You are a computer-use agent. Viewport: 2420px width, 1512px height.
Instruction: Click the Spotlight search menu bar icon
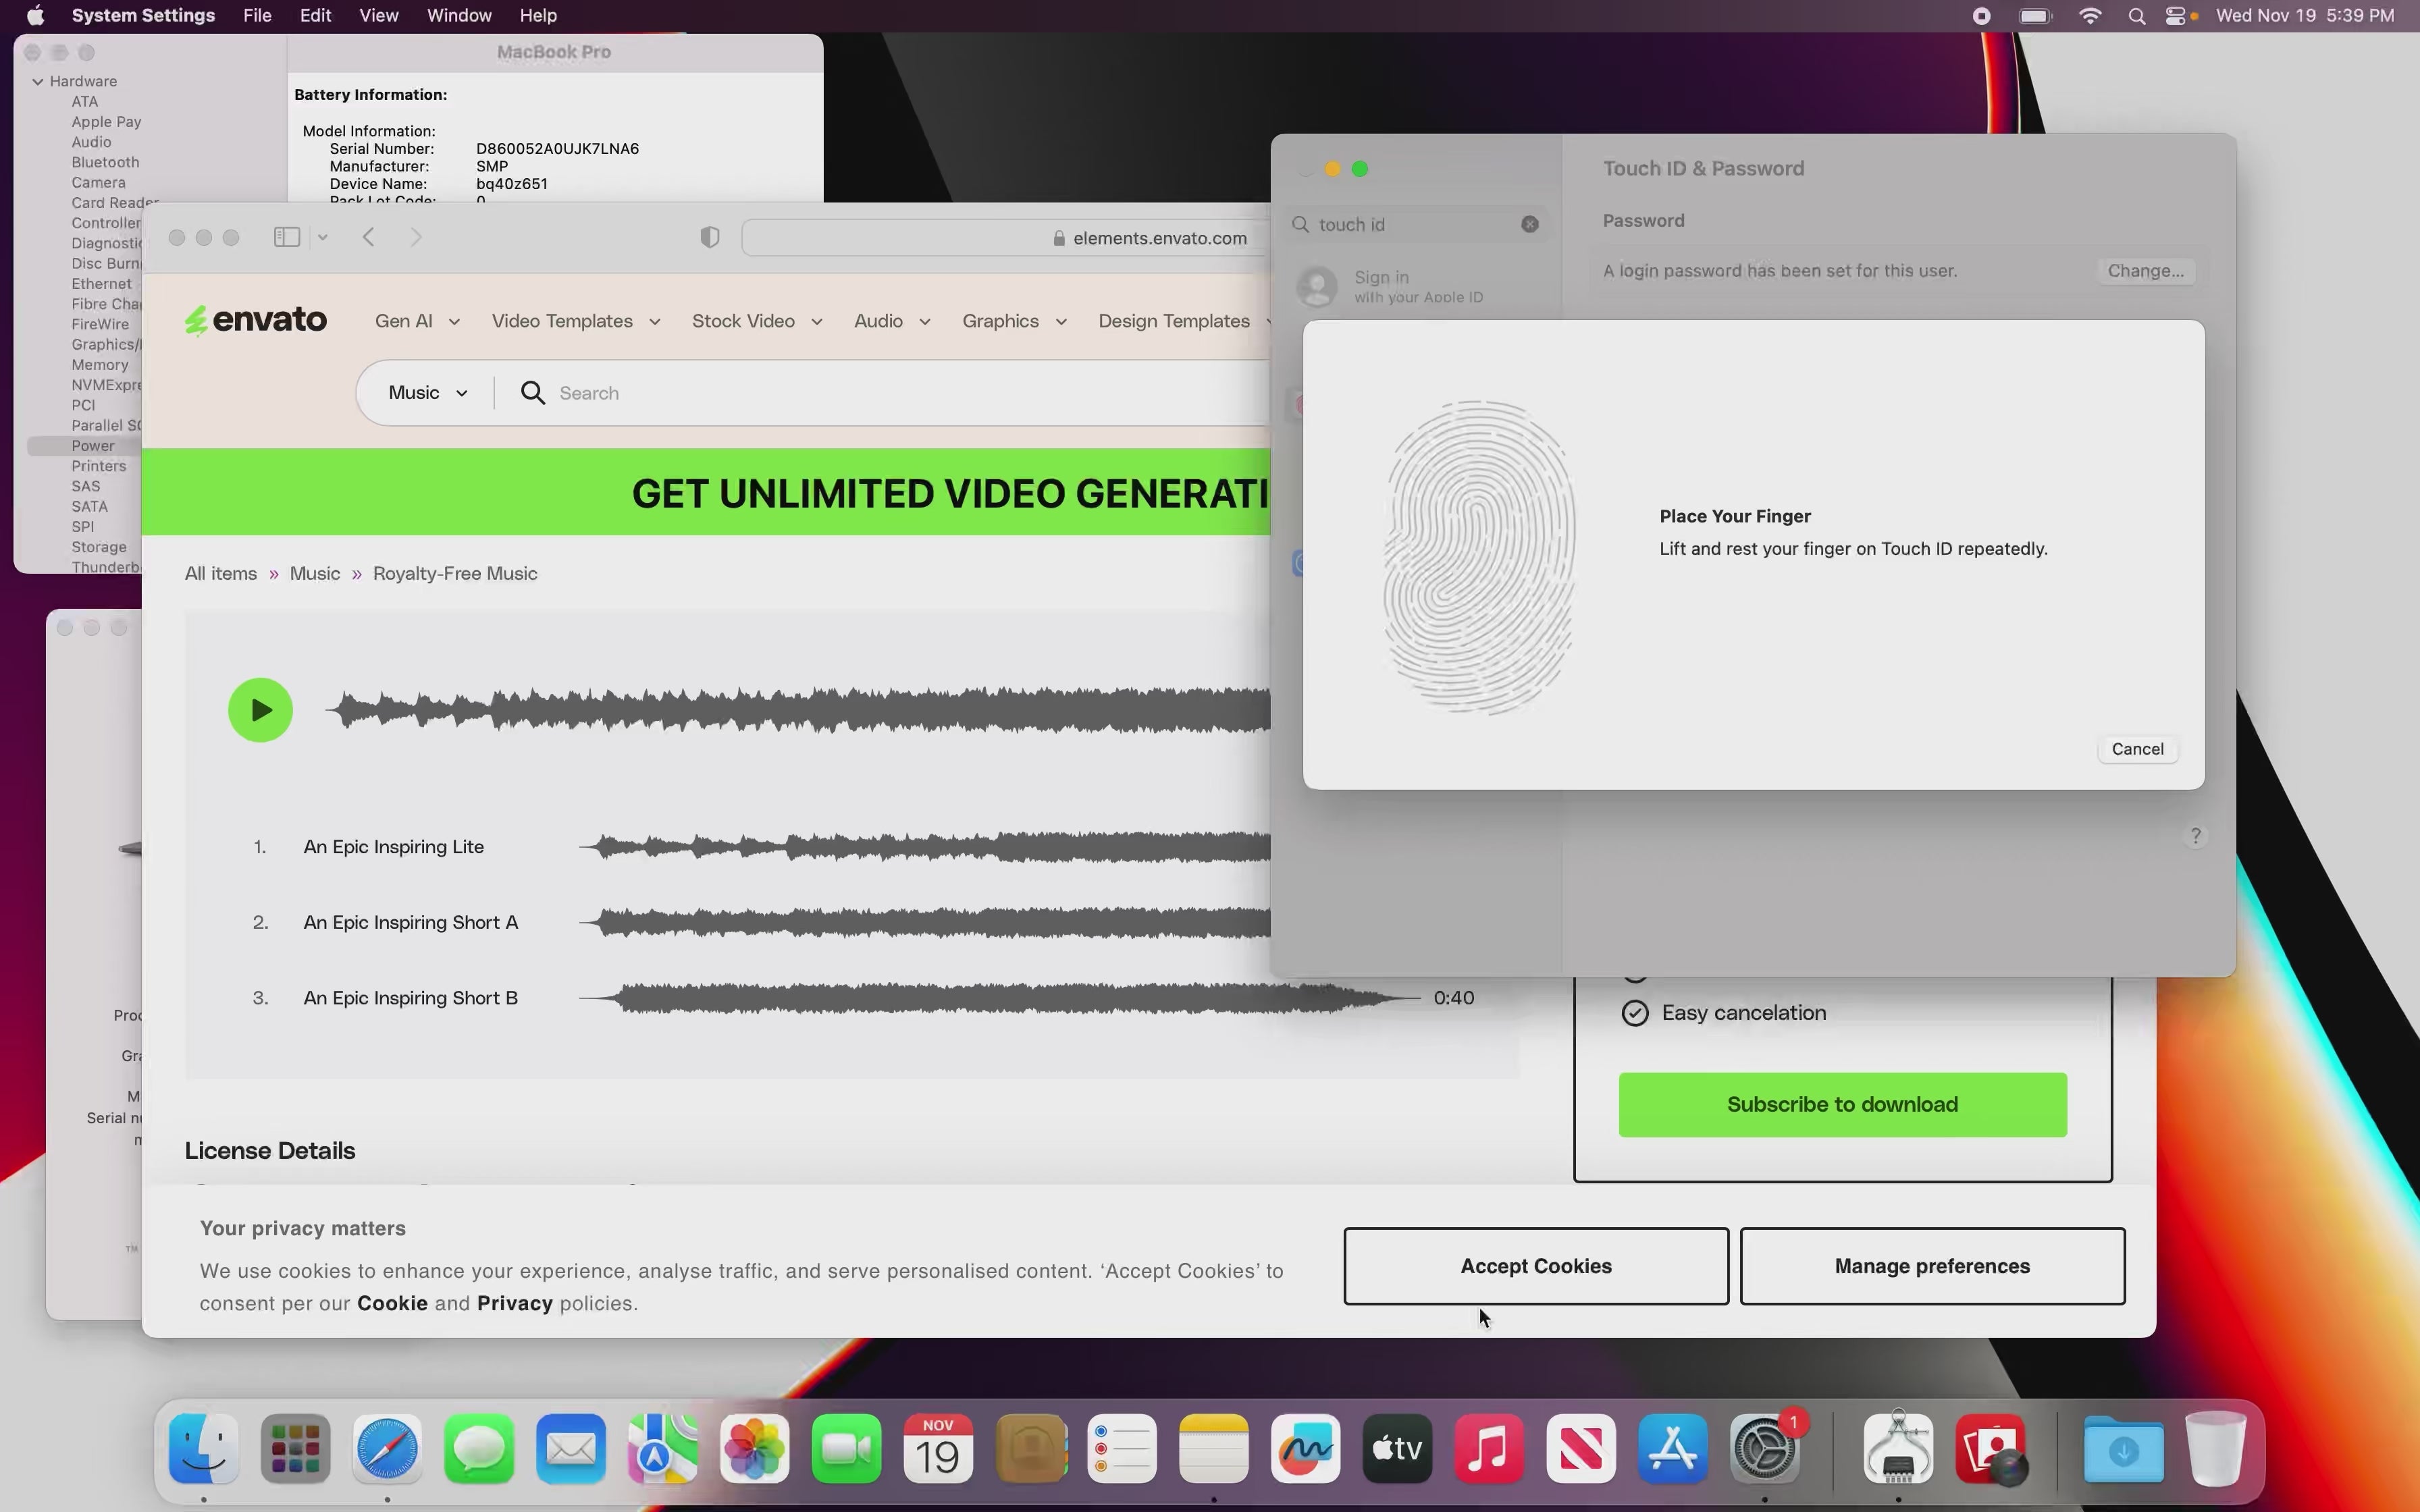tap(2136, 16)
